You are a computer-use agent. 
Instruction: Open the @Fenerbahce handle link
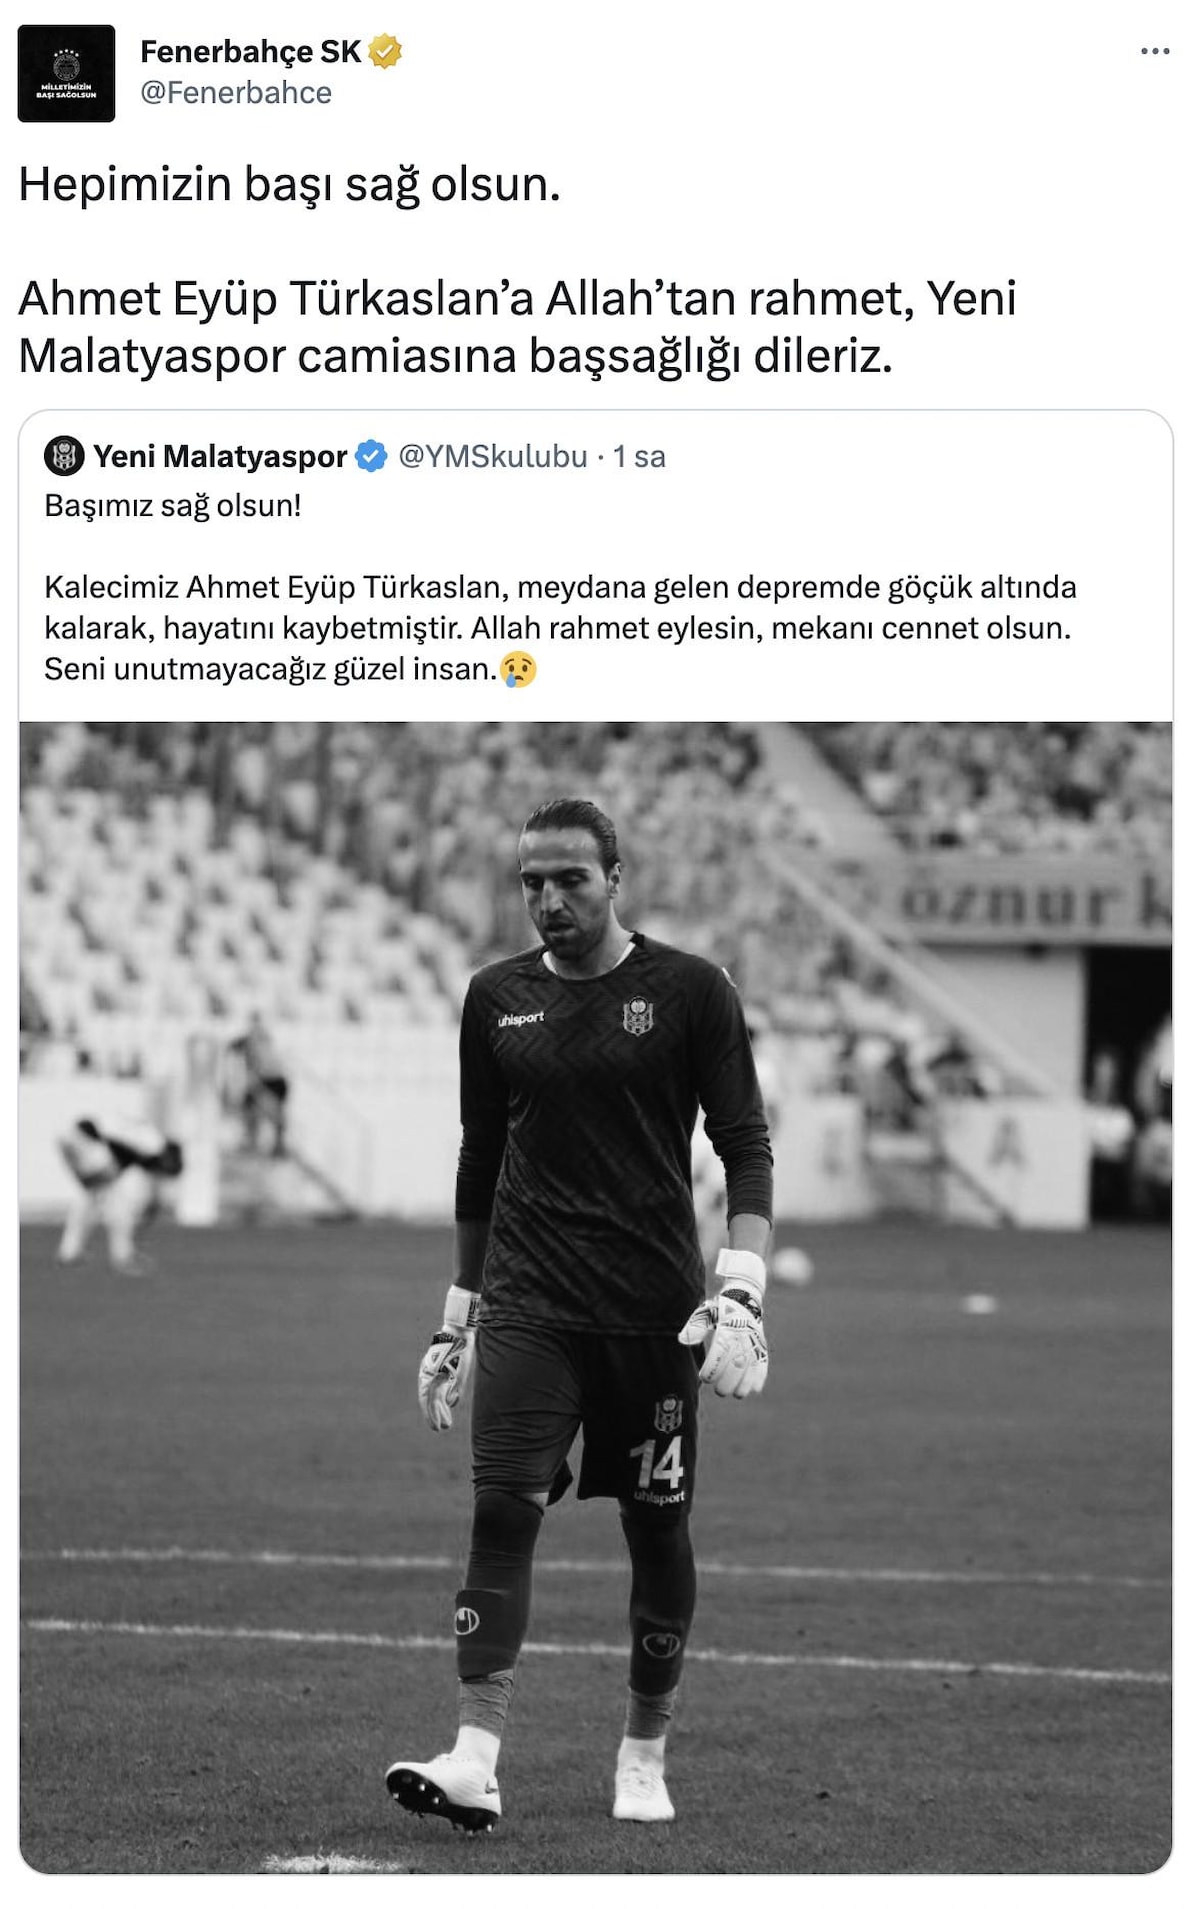point(236,92)
